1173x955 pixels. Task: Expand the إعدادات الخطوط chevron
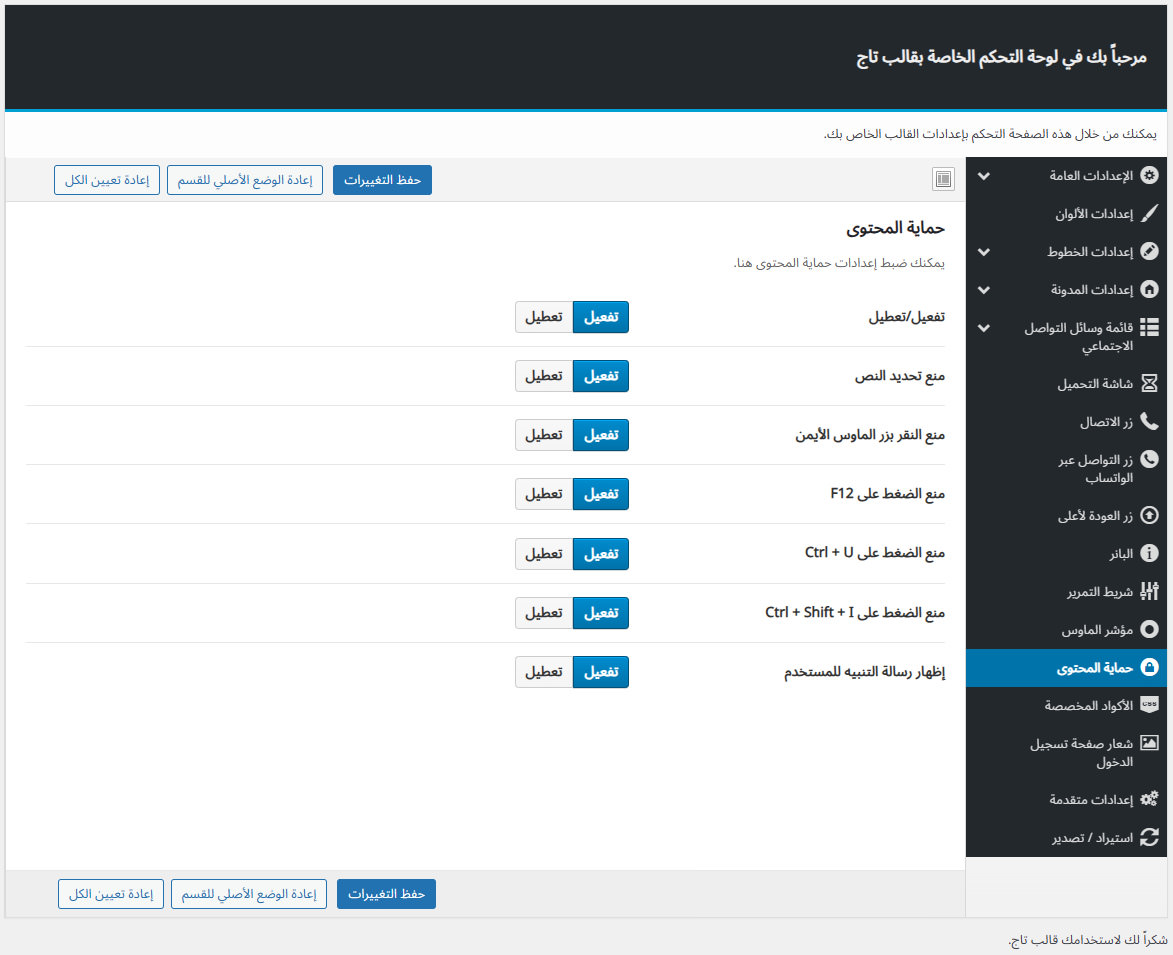coord(983,252)
